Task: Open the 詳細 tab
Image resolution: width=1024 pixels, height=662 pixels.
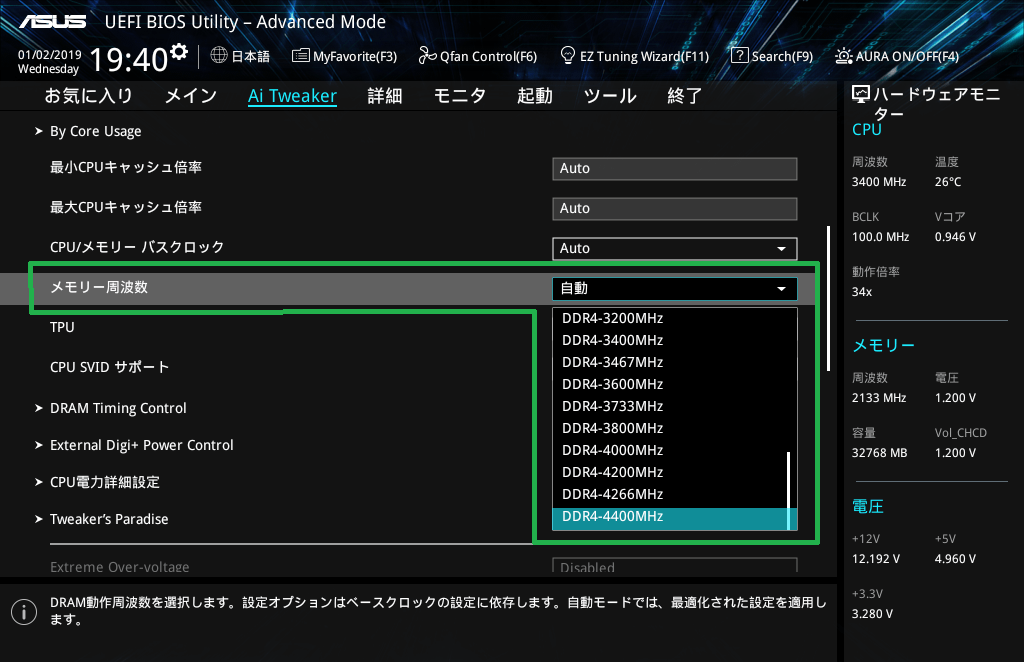Action: (x=385, y=96)
